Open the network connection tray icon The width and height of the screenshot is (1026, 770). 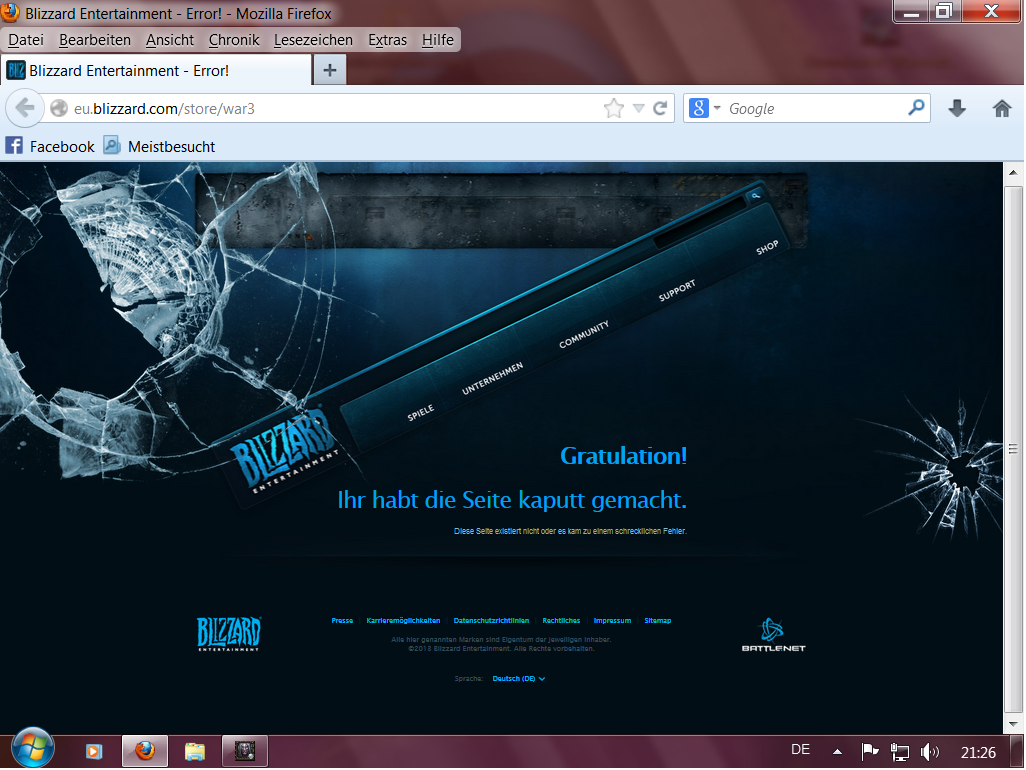click(900, 752)
